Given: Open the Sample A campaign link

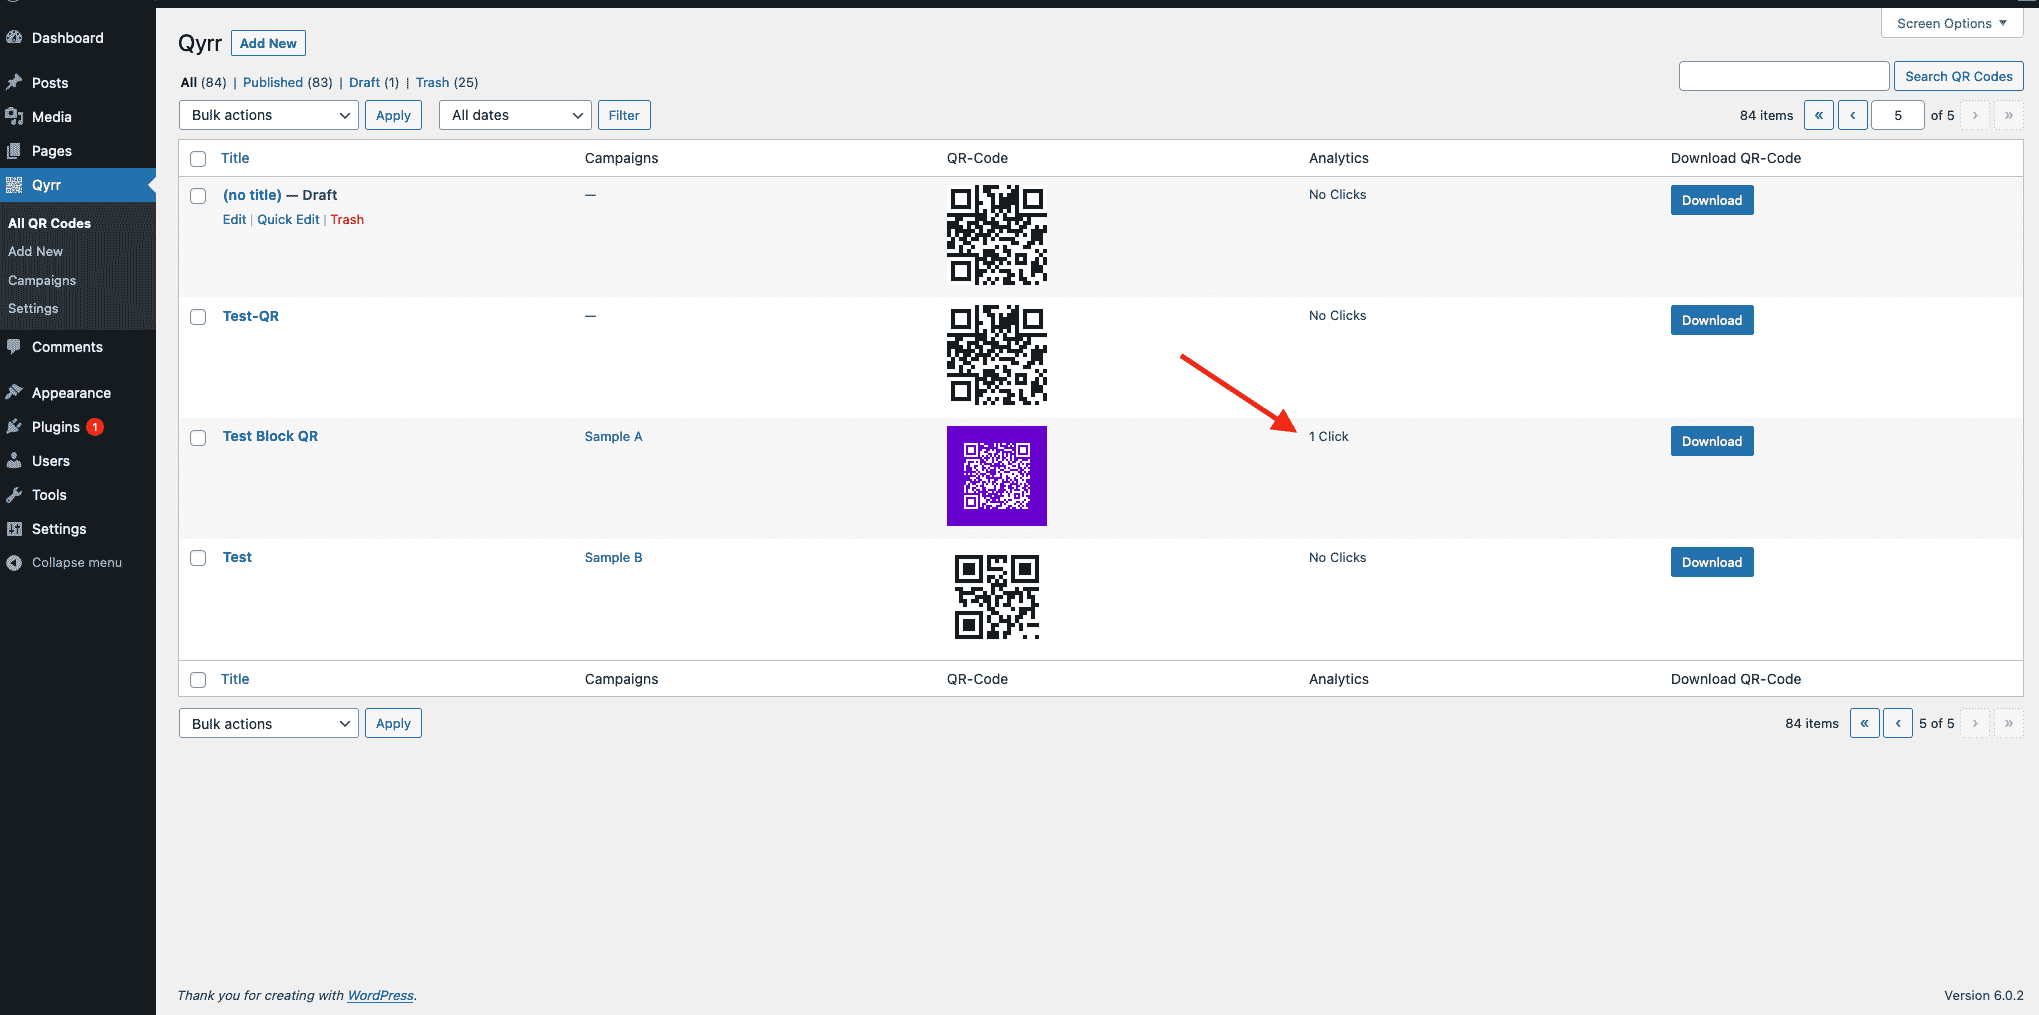Looking at the screenshot, I should (x=613, y=437).
